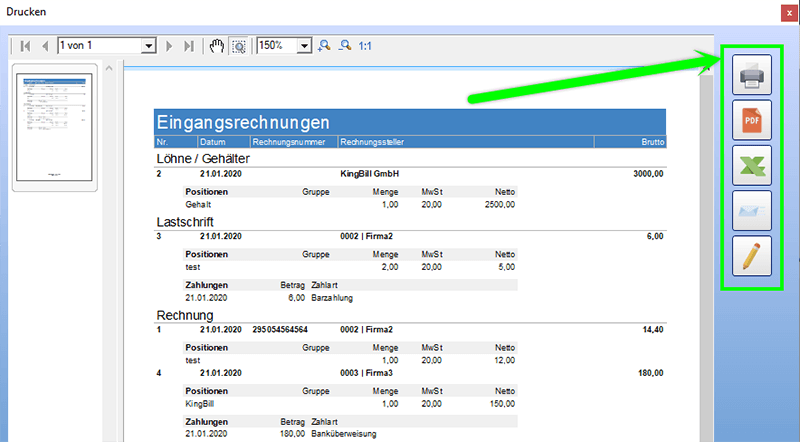
Task: Click the 'Lastschrift' group heading
Action: (185, 222)
